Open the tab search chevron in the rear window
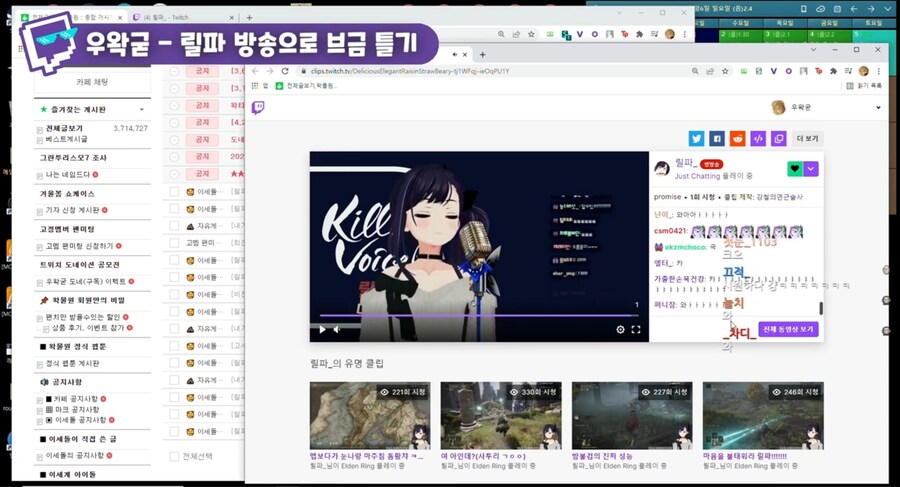The height and width of the screenshot is (487, 900). 619,13
